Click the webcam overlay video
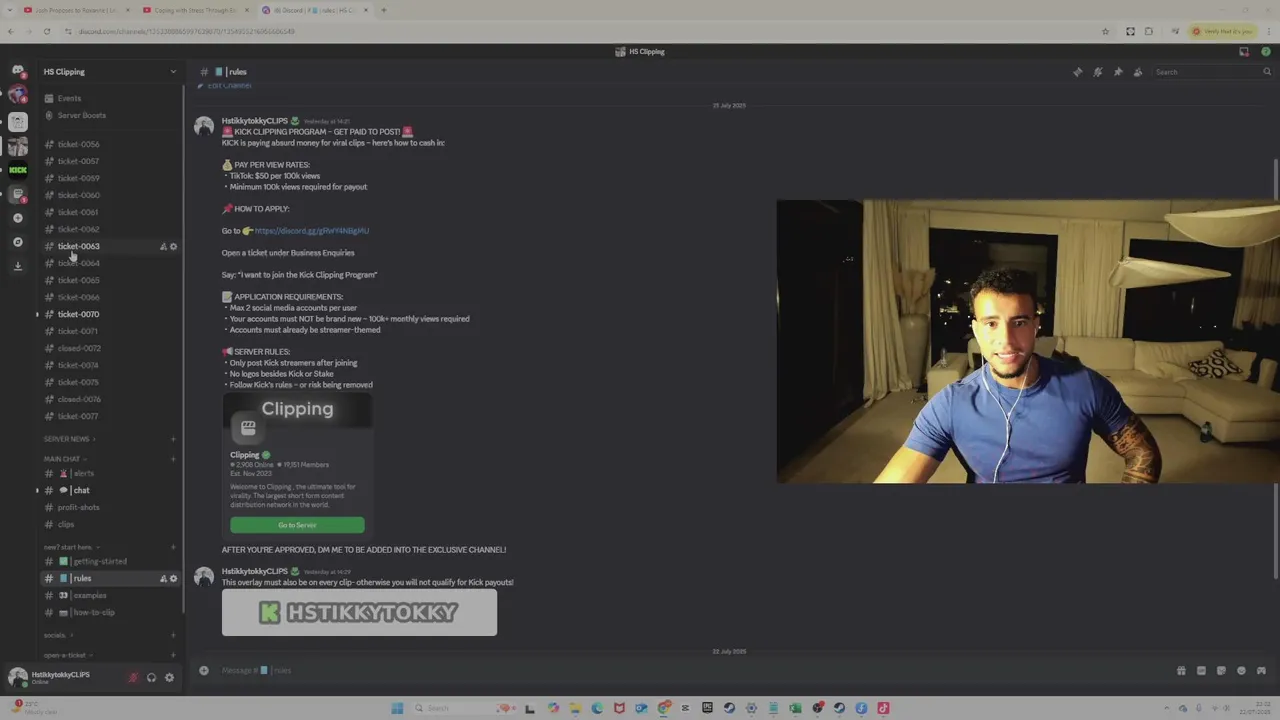1280x720 pixels. coord(1028,342)
